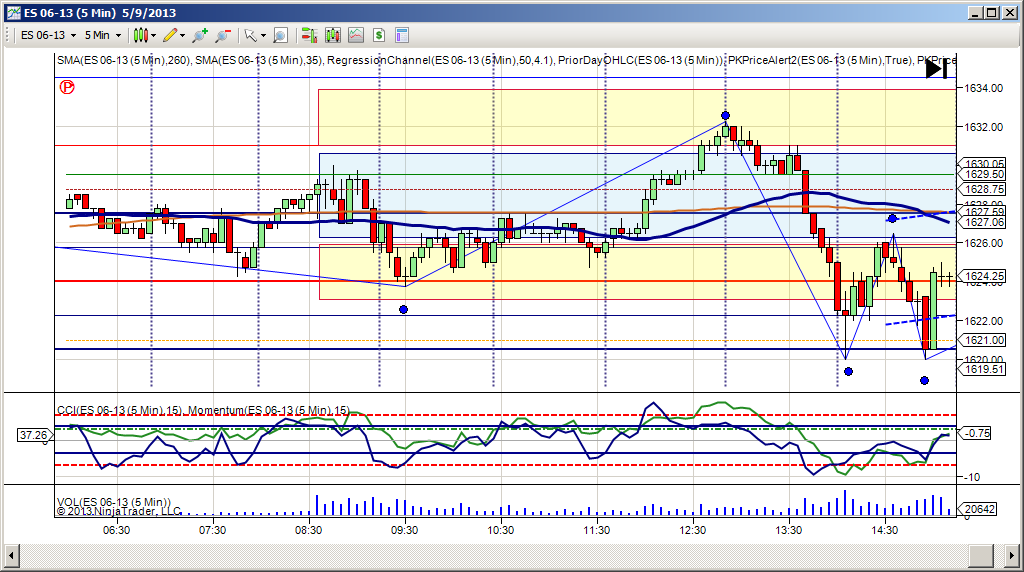Click the 37.26 CCI value label
The height and width of the screenshot is (572, 1024).
tap(33, 435)
